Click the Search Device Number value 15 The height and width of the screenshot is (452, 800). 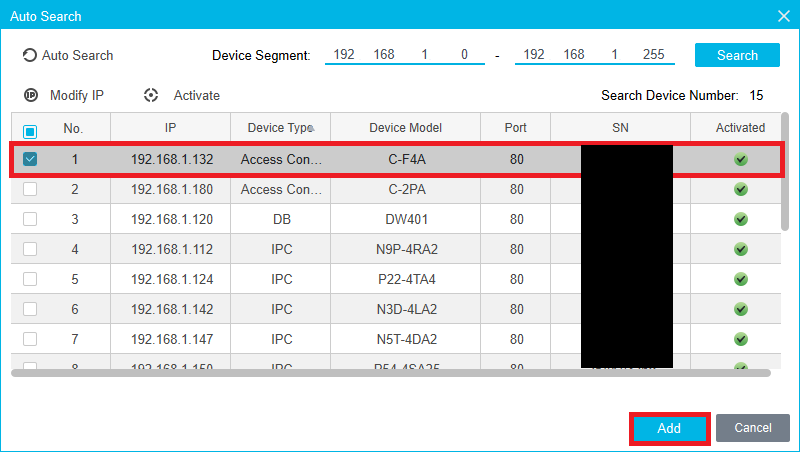[756, 95]
